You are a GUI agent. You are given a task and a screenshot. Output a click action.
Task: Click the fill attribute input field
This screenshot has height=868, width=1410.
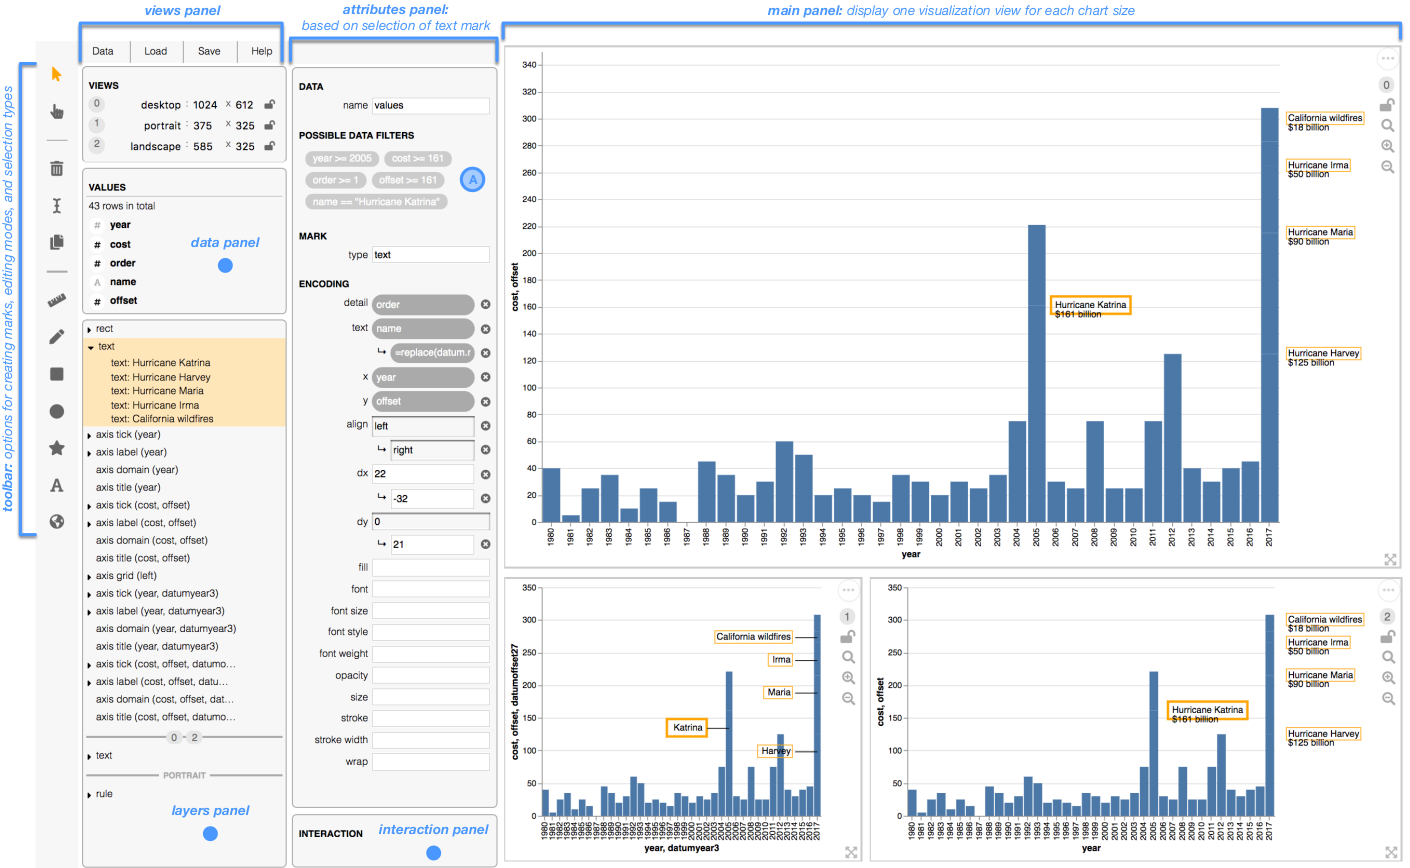click(431, 568)
